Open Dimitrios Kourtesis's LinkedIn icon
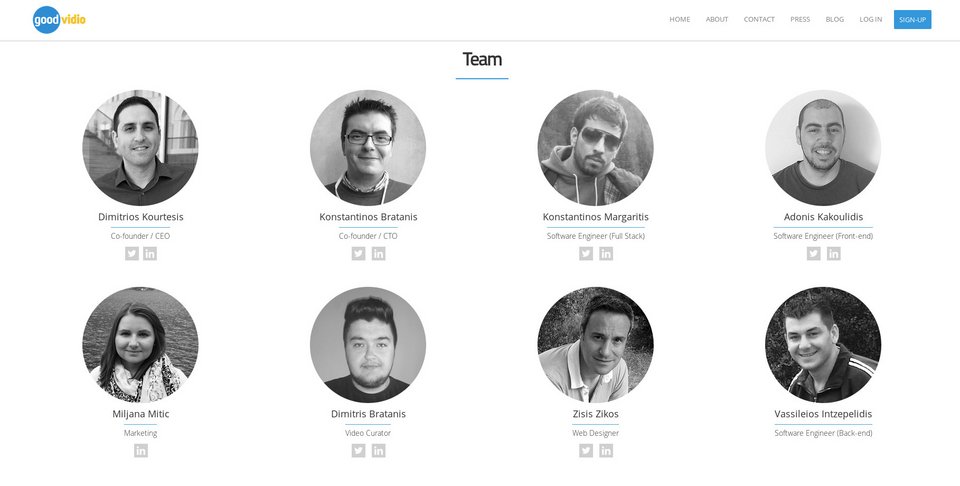 (x=150, y=253)
